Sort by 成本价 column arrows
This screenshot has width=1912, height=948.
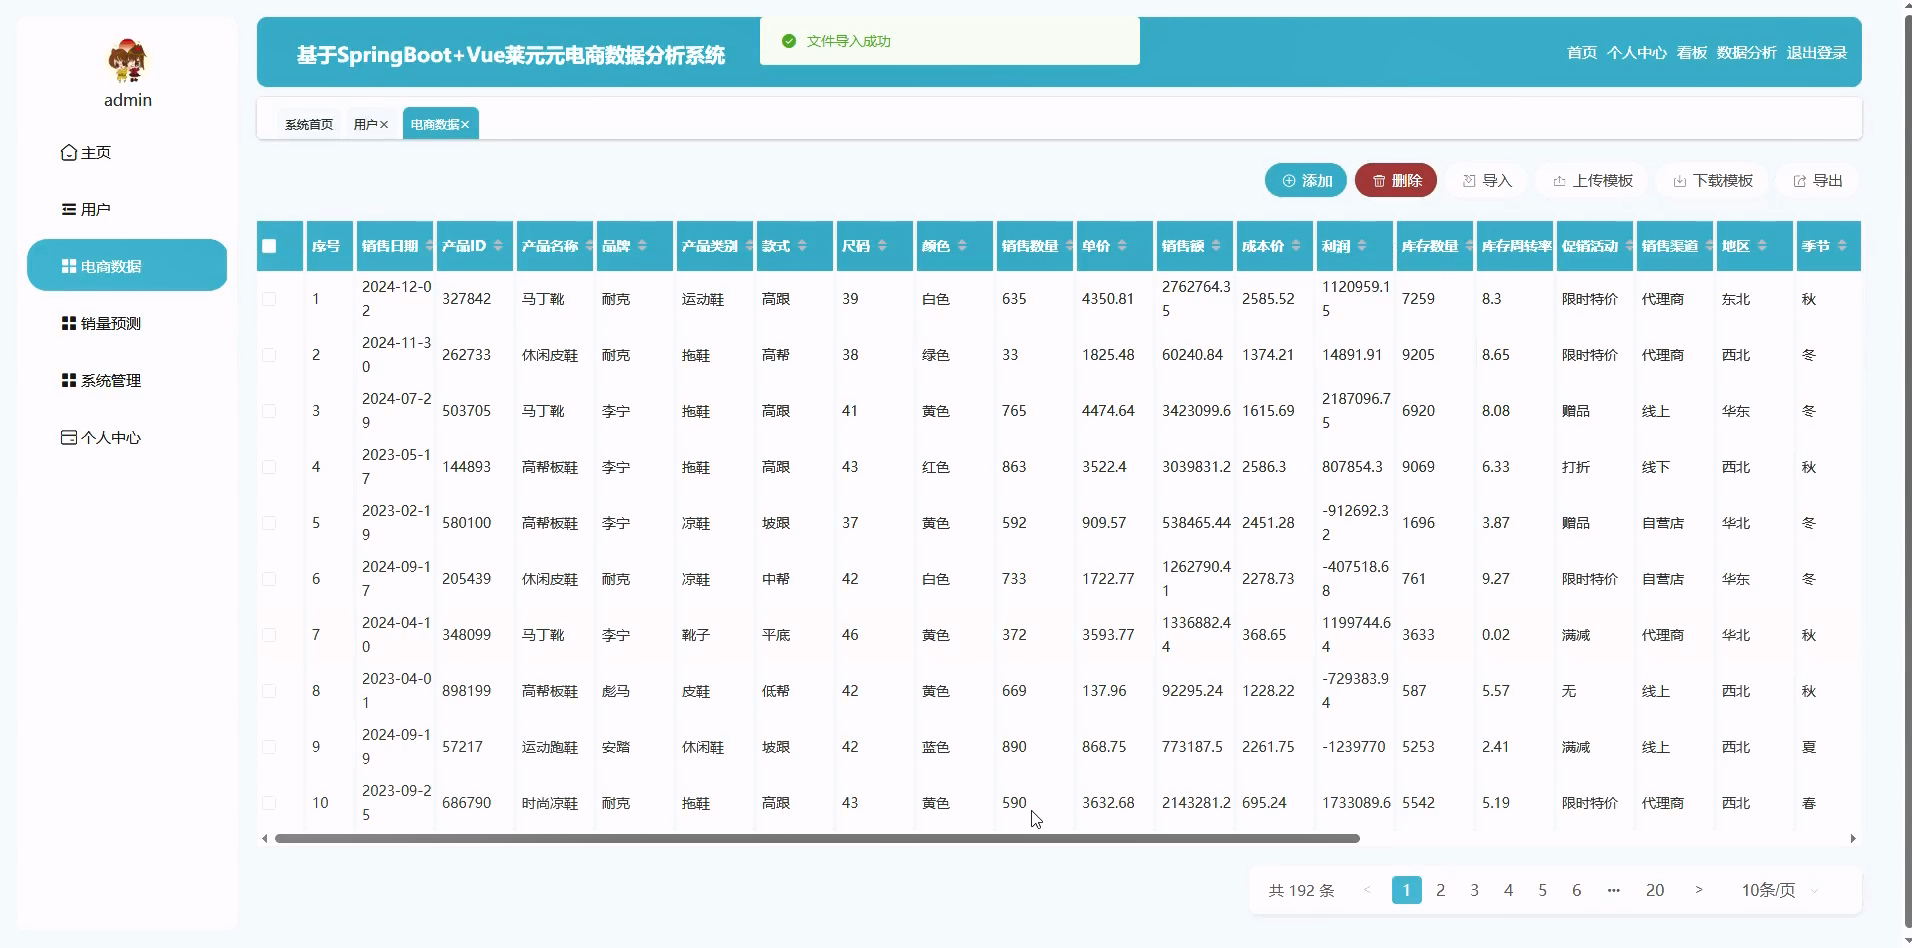tap(1296, 246)
